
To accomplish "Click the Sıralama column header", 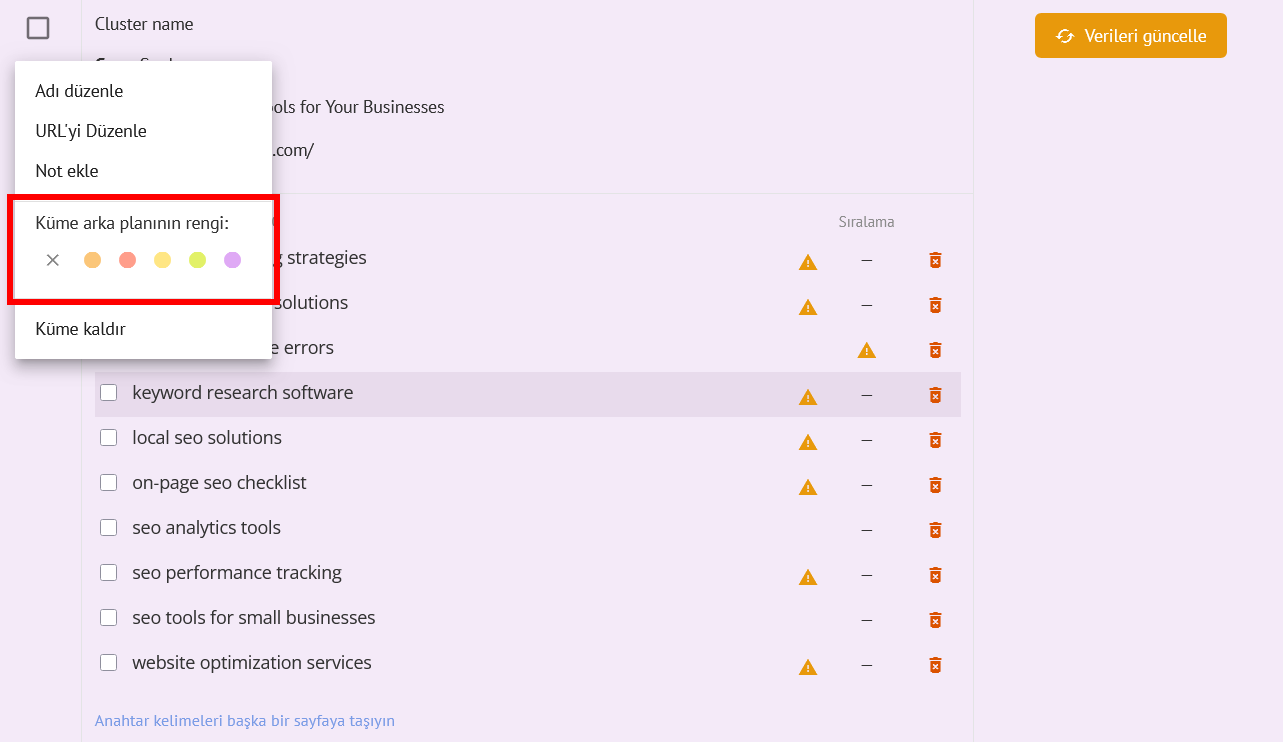I will click(866, 222).
